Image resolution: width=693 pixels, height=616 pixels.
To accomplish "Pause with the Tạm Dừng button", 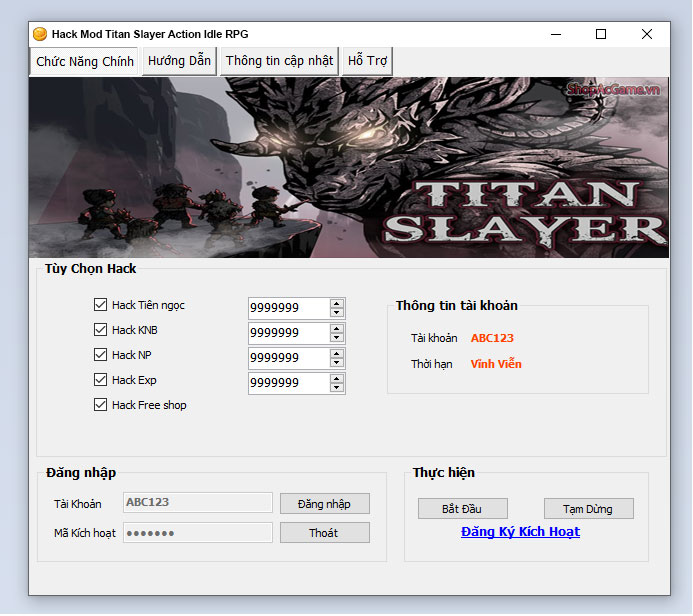I will point(588,509).
